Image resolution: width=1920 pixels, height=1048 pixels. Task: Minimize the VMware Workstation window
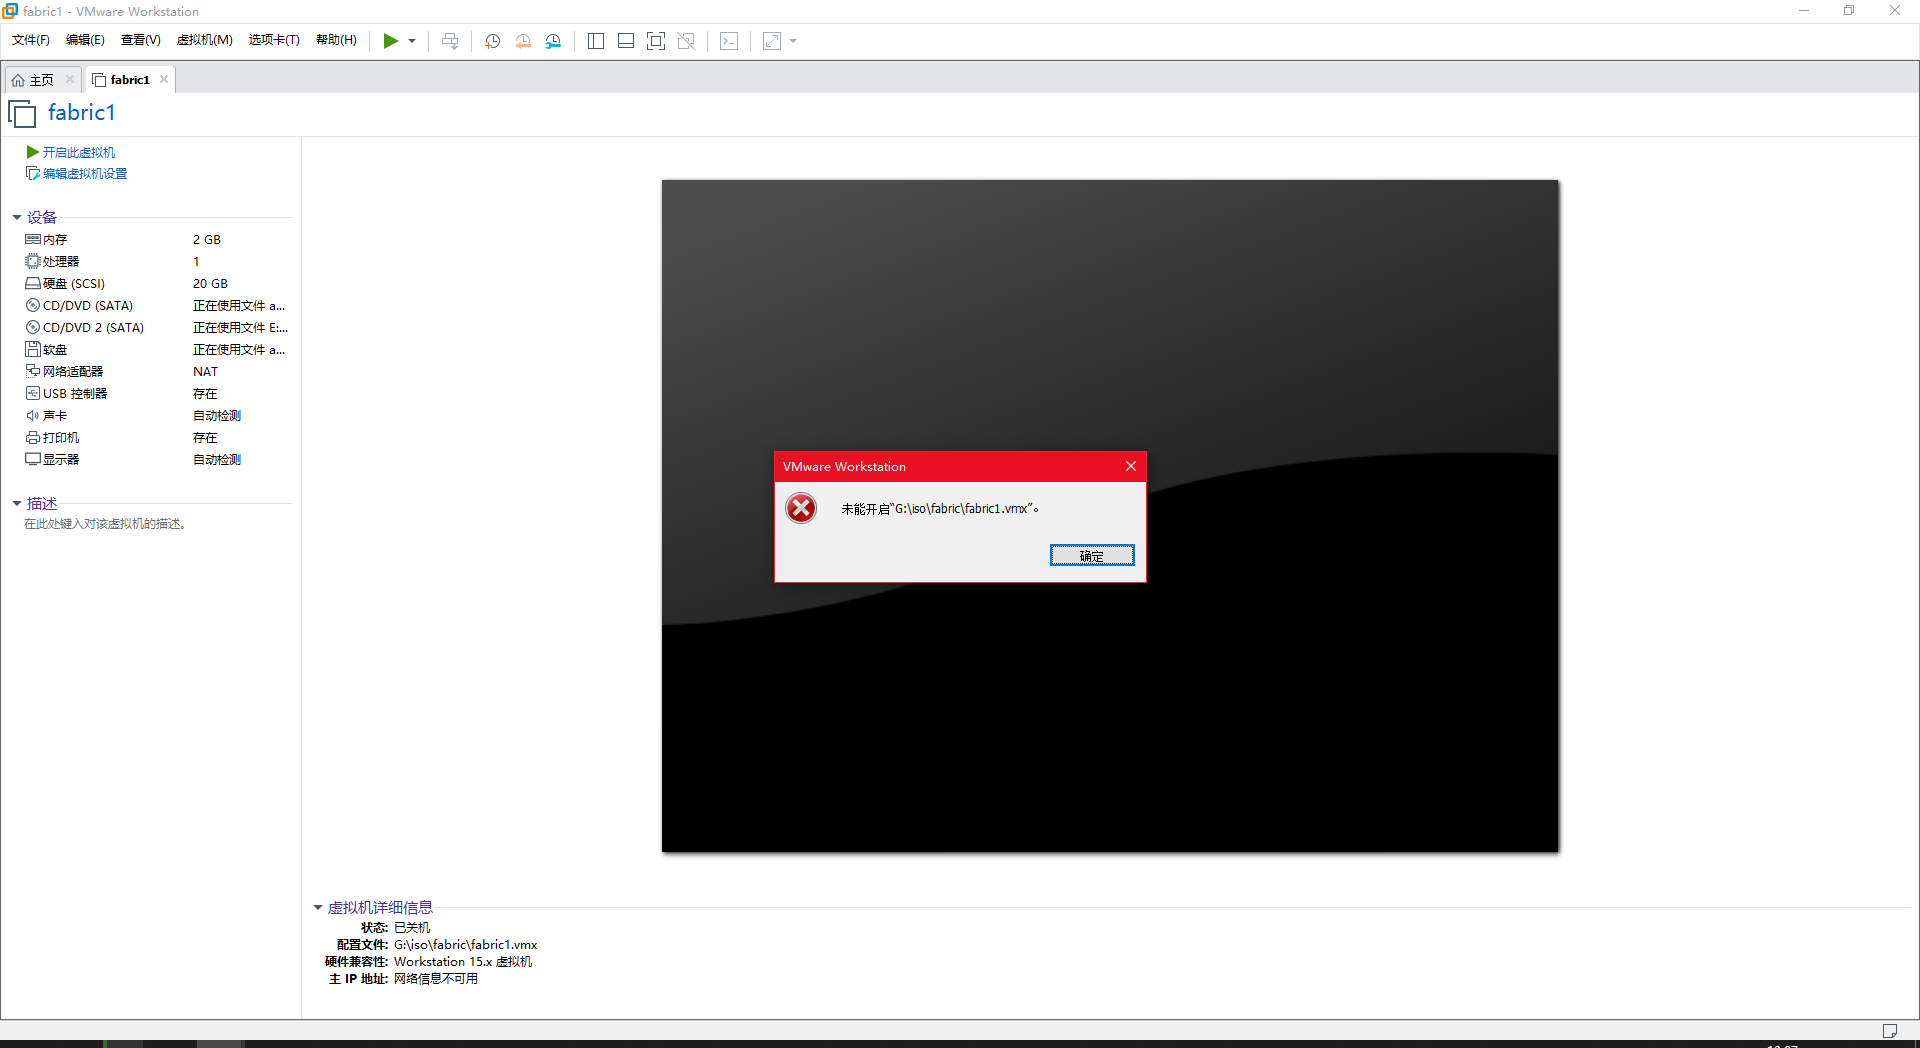pyautogui.click(x=1804, y=11)
